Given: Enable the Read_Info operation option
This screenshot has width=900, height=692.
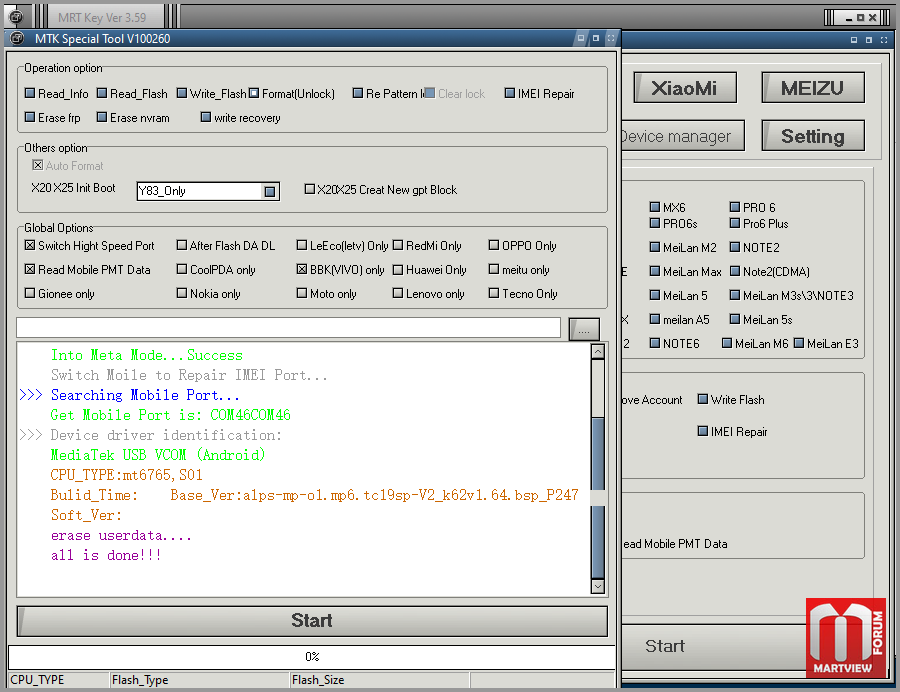Looking at the screenshot, I should click(x=30, y=94).
